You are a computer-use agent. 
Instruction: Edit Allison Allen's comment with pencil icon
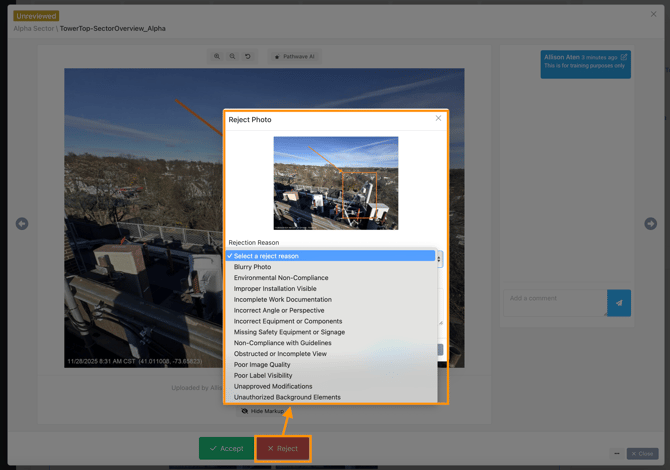[624, 57]
